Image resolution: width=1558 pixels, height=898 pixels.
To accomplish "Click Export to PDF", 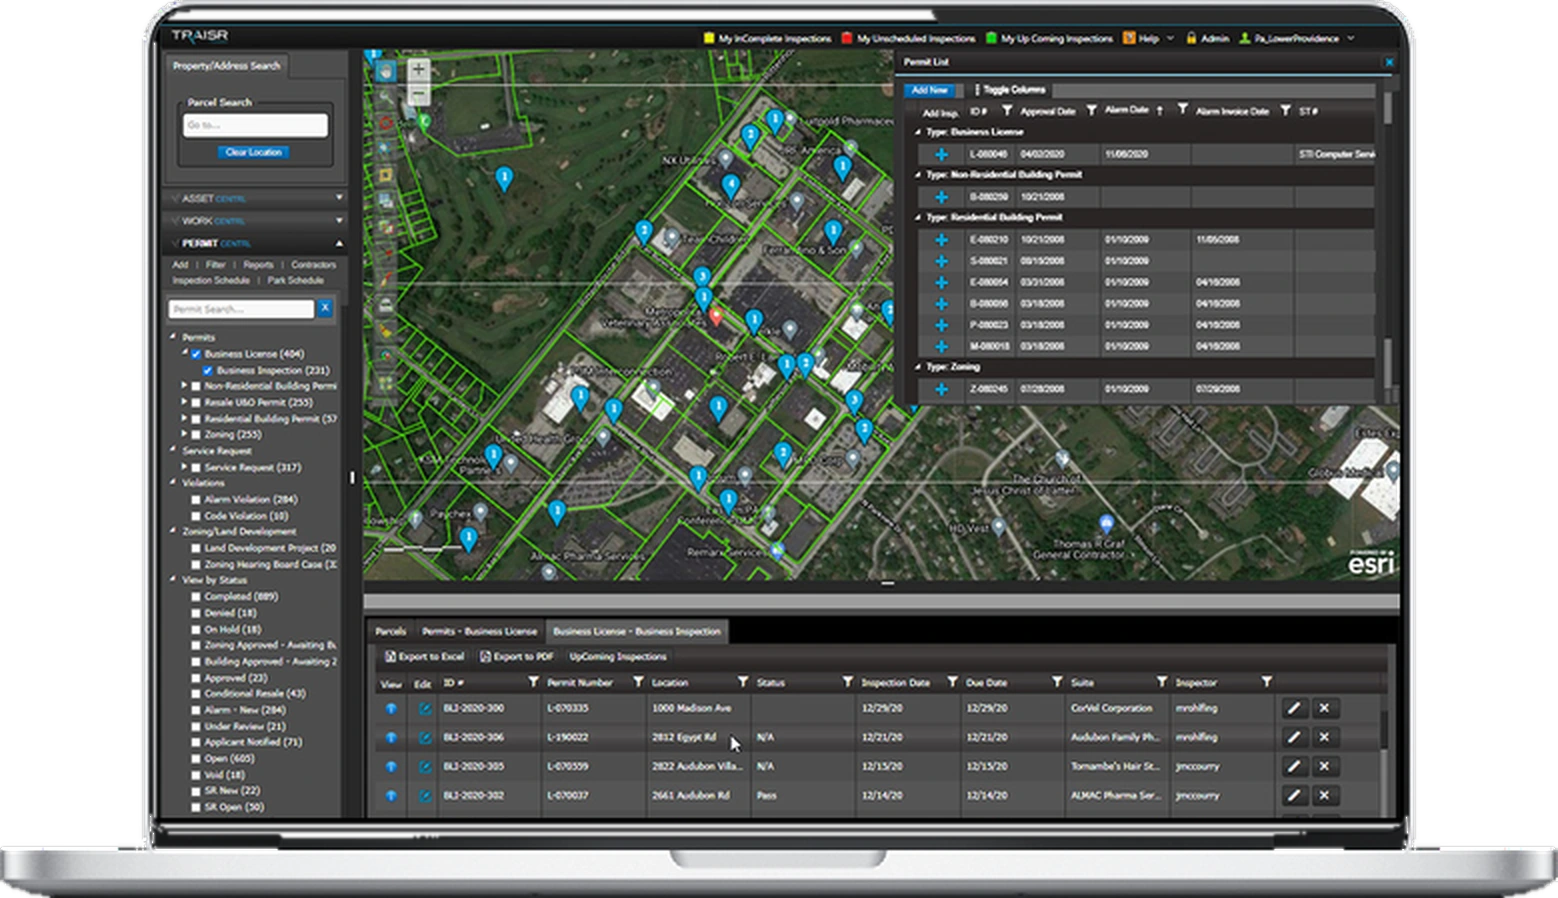I will (517, 657).
